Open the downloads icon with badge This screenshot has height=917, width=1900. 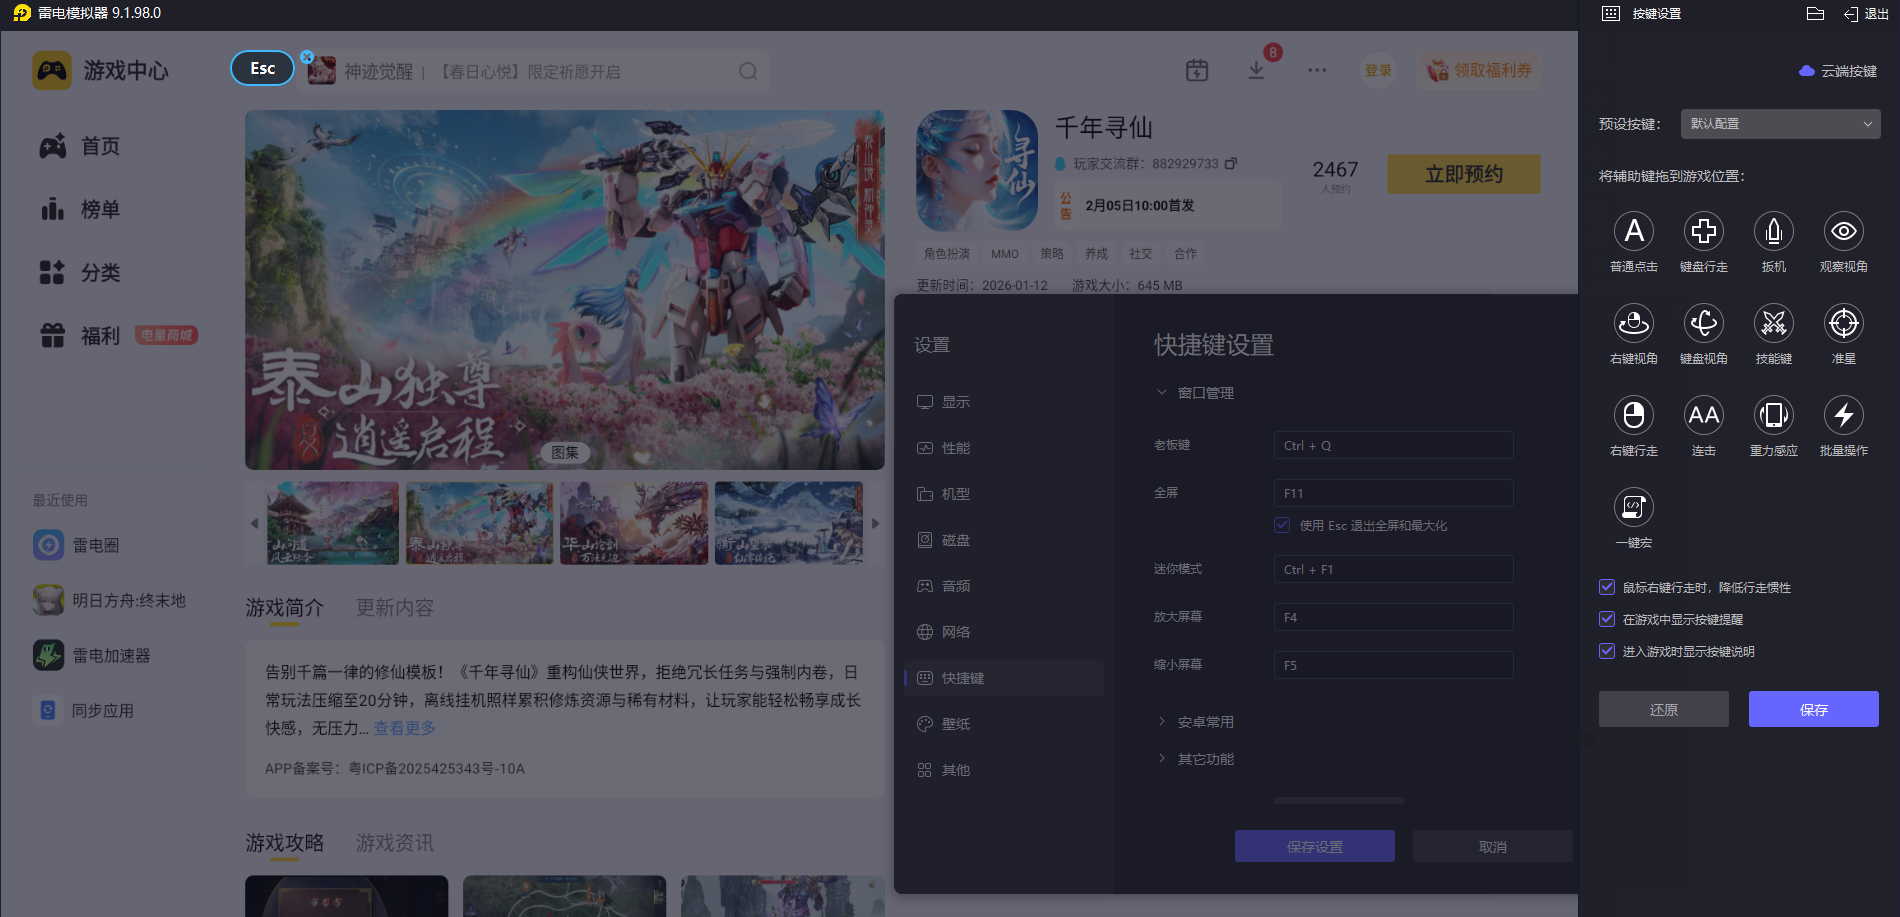[x=1257, y=69]
